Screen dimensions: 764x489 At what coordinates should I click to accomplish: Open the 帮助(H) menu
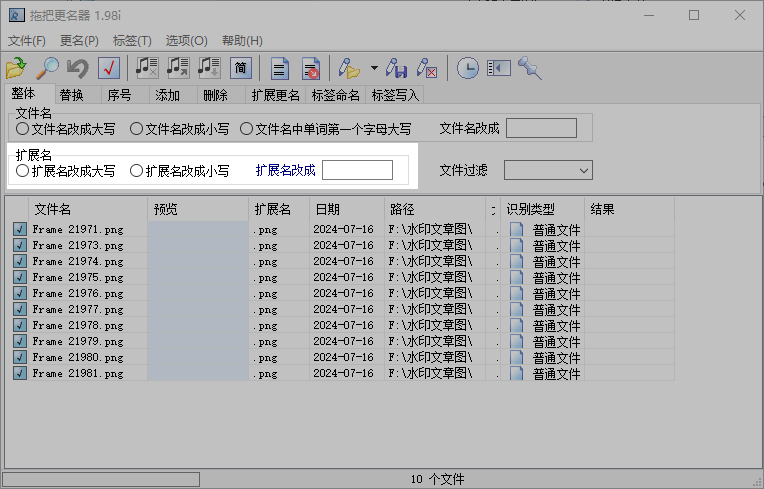click(242, 40)
